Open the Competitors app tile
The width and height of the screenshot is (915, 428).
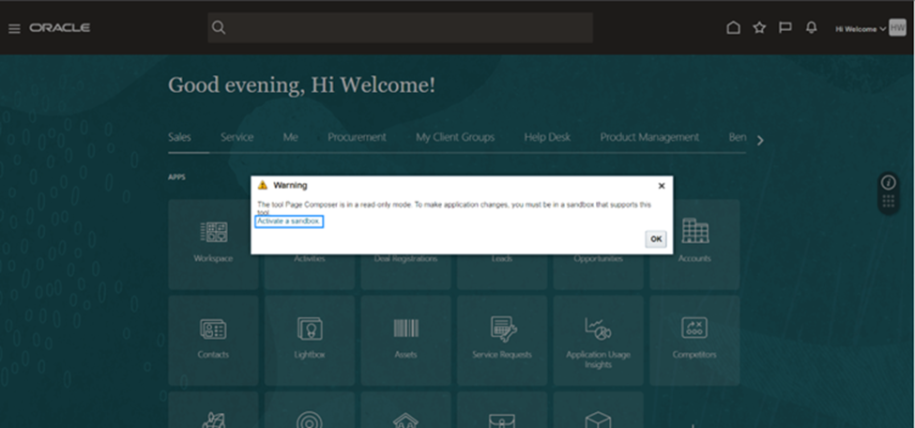point(694,338)
